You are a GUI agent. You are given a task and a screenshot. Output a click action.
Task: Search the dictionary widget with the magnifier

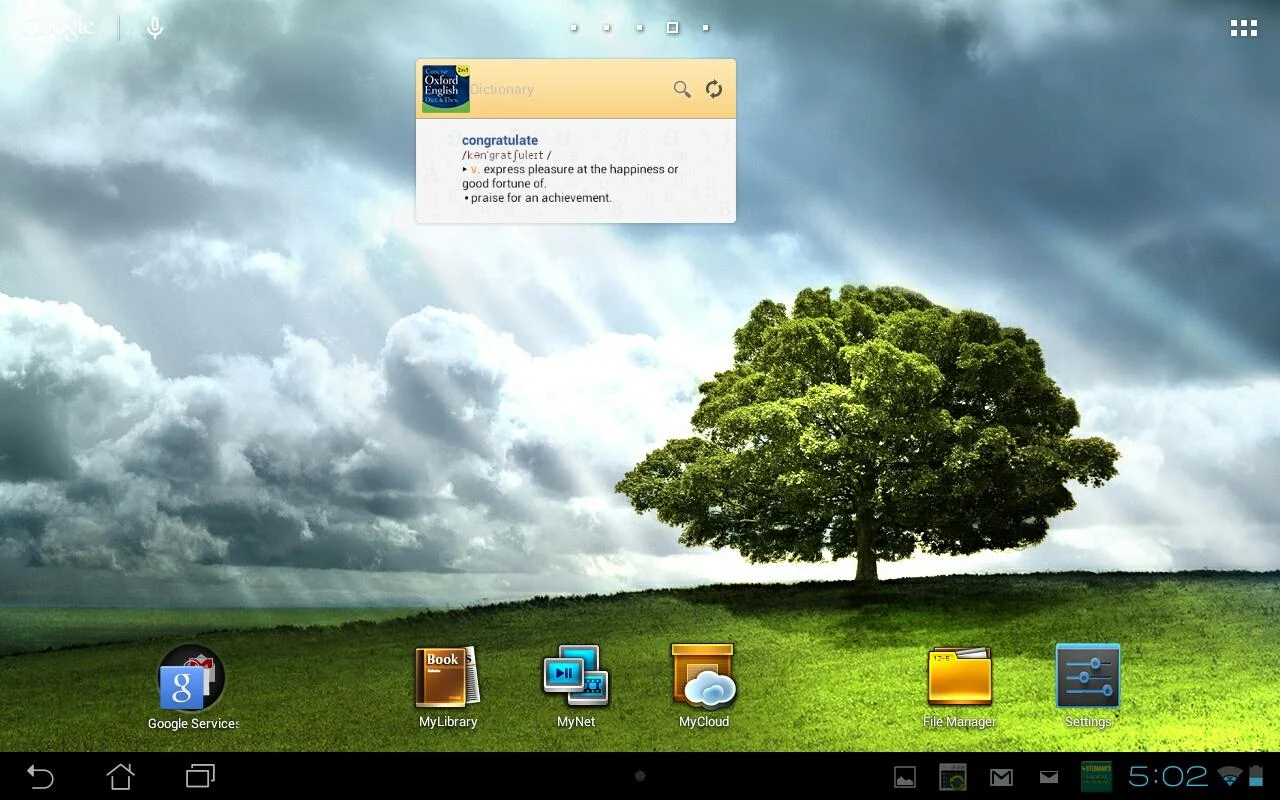(682, 89)
